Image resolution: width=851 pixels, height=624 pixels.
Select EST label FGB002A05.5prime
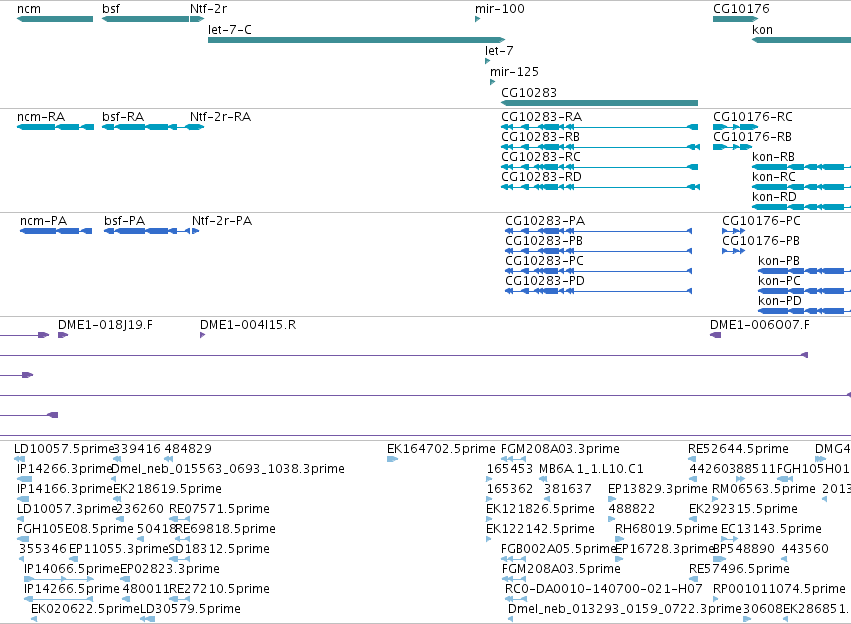pyautogui.click(x=559, y=549)
